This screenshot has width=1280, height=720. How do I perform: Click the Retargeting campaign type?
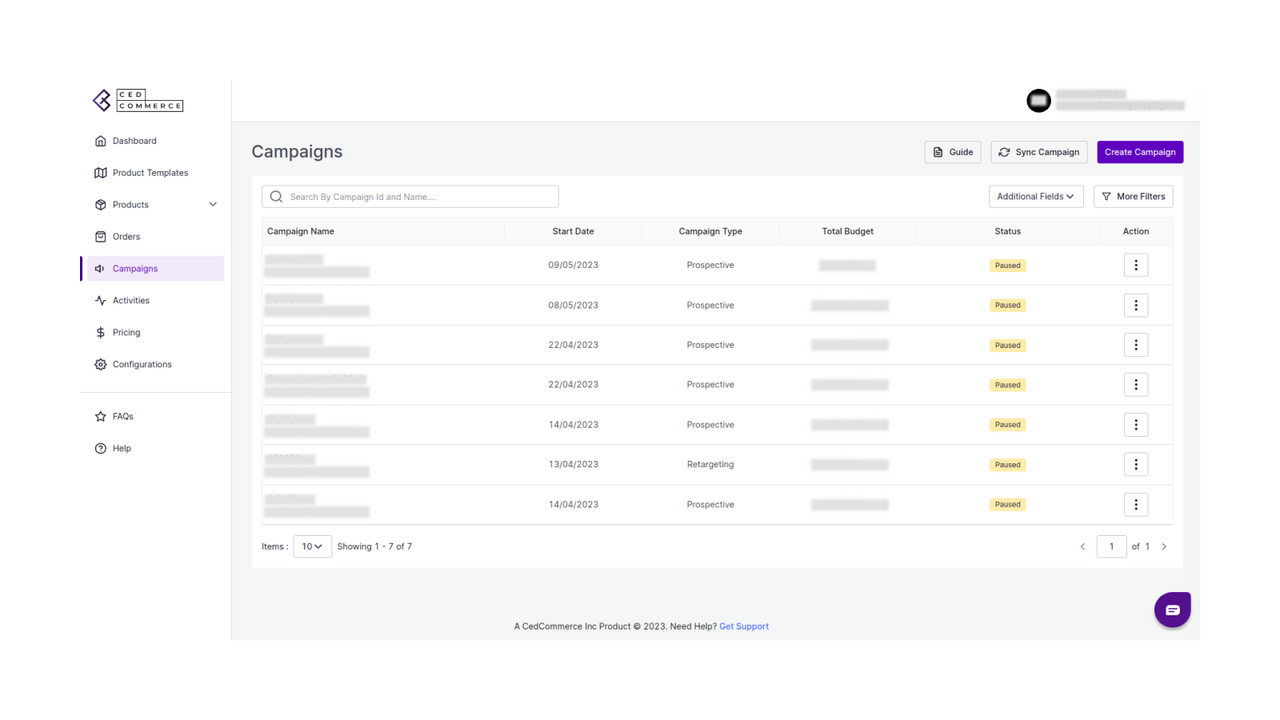(x=710, y=464)
